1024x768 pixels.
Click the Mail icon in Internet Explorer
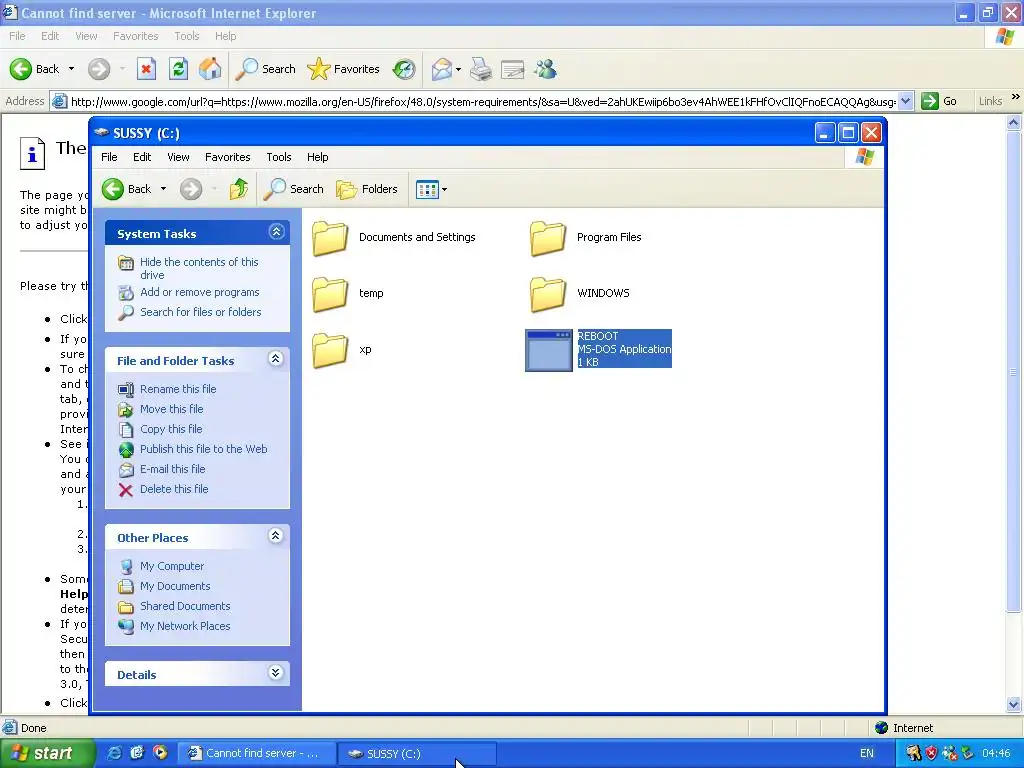[441, 69]
